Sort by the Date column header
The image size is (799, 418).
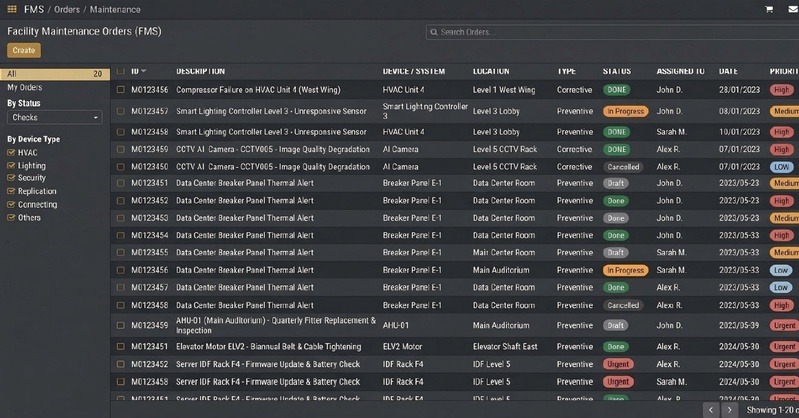728,71
